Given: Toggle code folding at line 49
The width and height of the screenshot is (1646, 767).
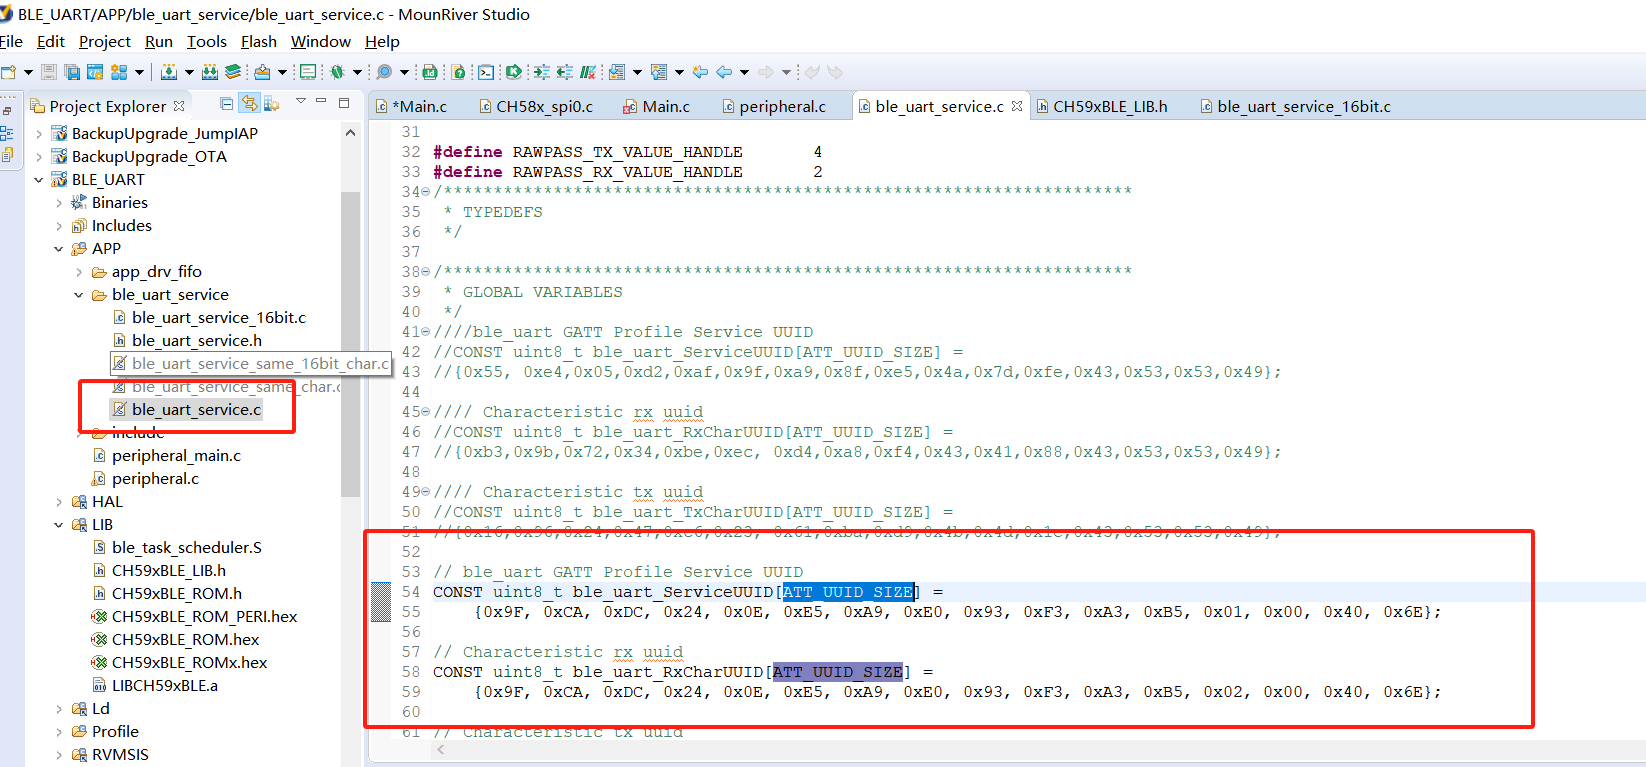Looking at the screenshot, I should click(x=426, y=492).
